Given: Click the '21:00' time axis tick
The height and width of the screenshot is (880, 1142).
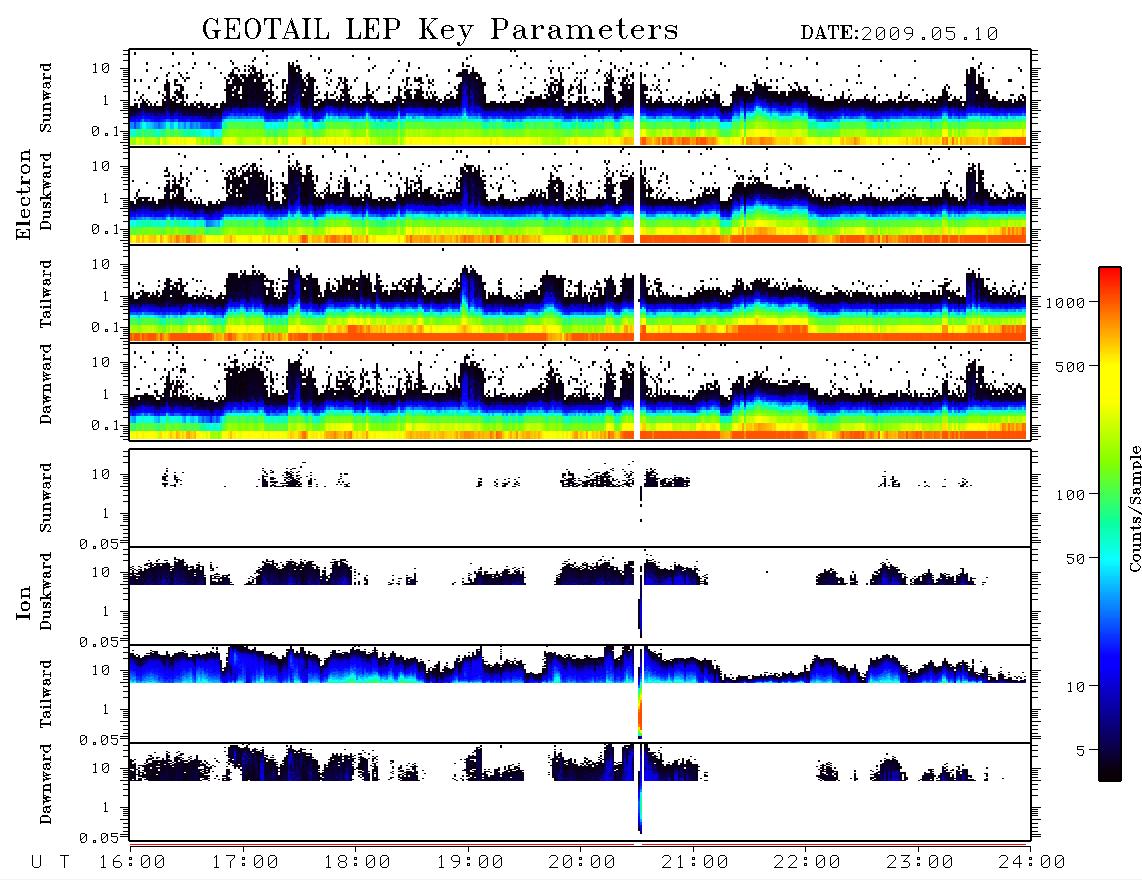Looking at the screenshot, I should [x=695, y=863].
